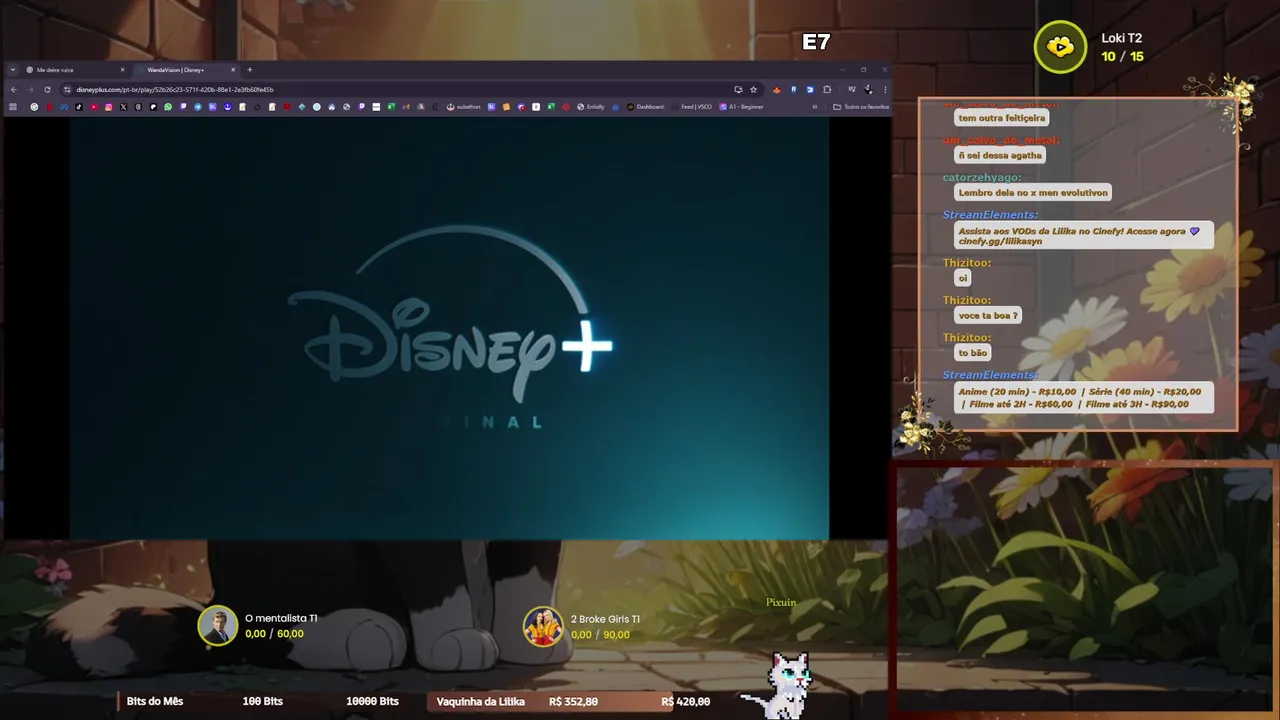Viewport: 1280px width, 720px height.
Task: Open the Threads bookmark
Action: [138, 106]
